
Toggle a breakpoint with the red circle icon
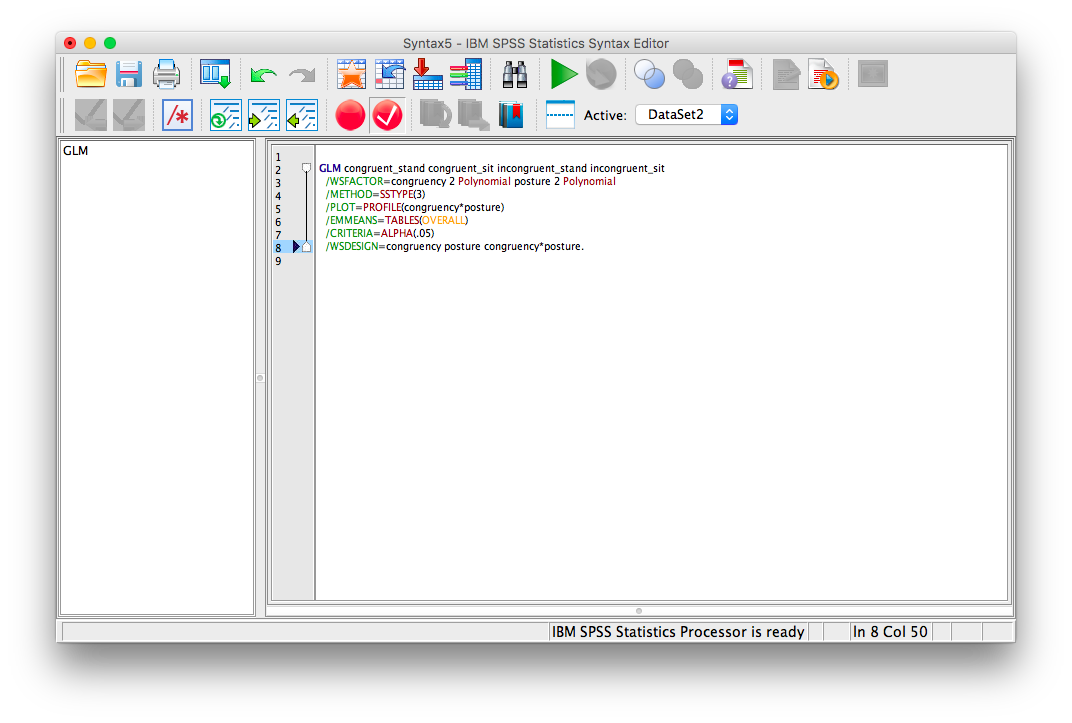[x=350, y=115]
